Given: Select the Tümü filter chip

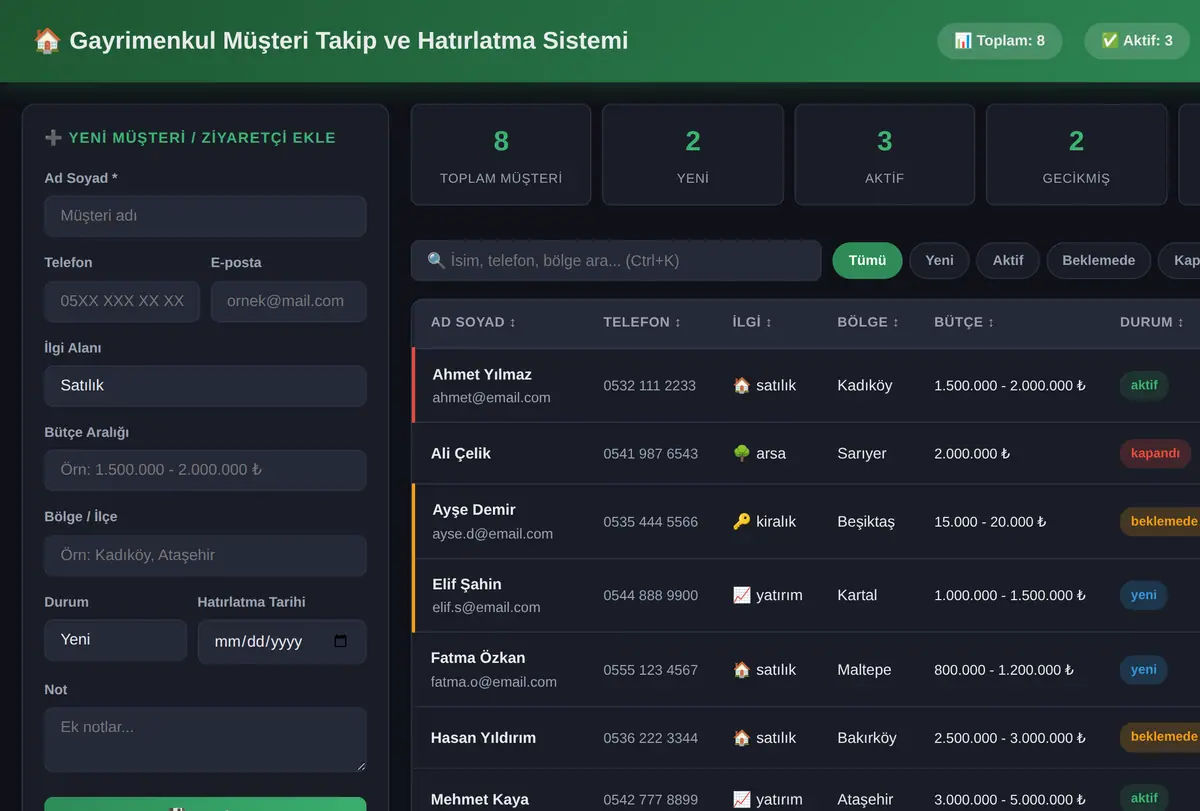Looking at the screenshot, I should [x=867, y=260].
